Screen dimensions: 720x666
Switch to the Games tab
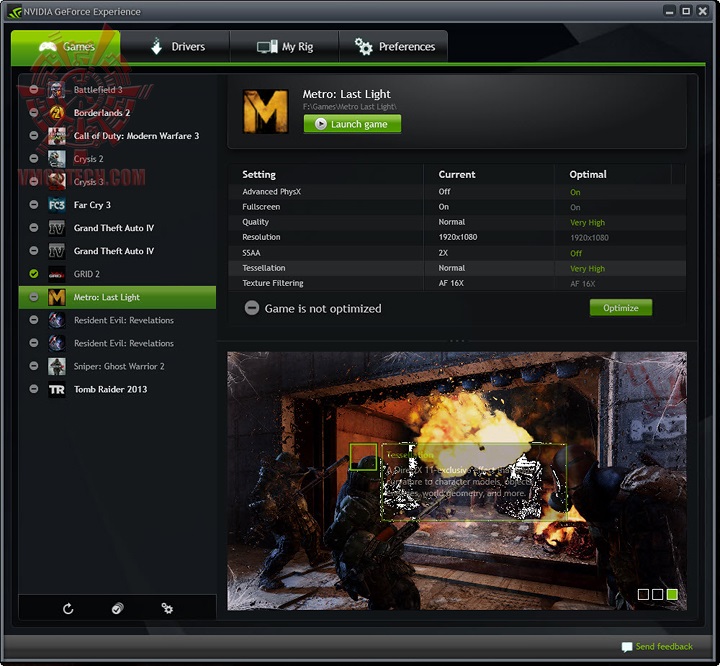(66, 47)
